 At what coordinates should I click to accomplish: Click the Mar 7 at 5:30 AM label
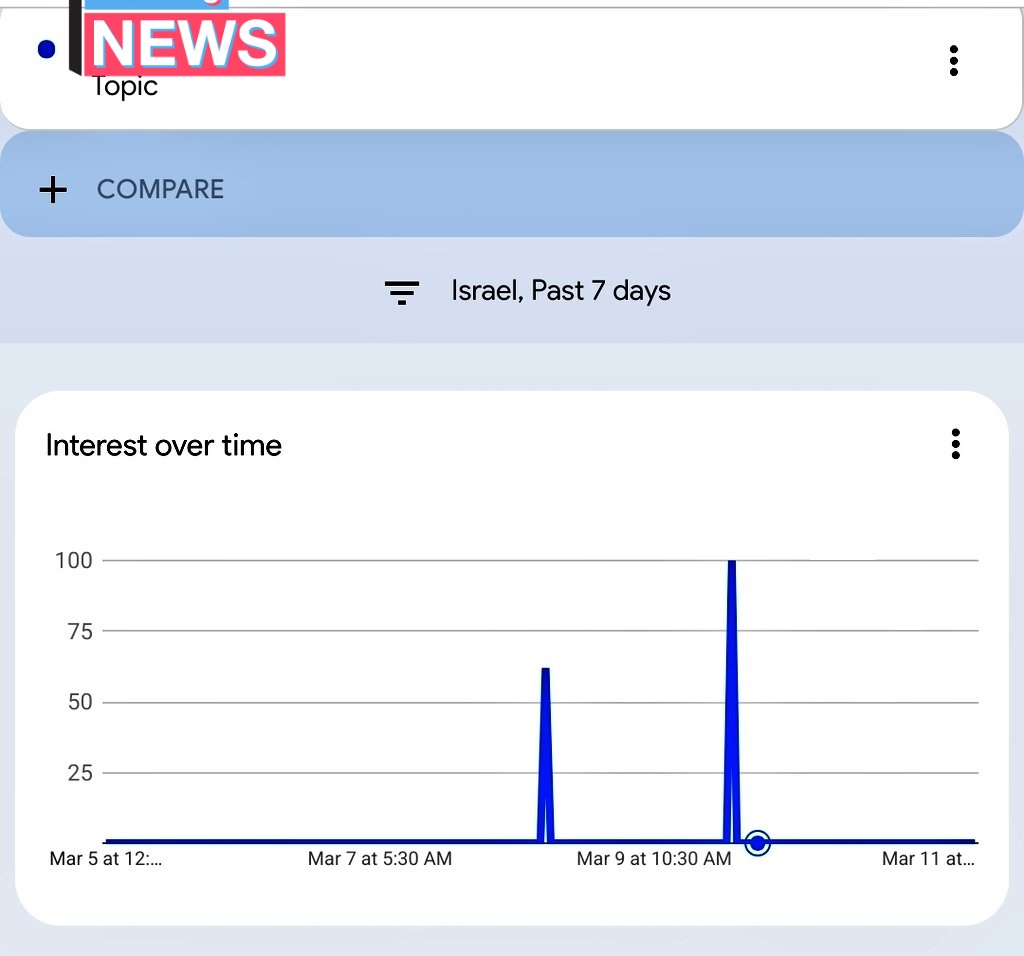click(x=379, y=858)
